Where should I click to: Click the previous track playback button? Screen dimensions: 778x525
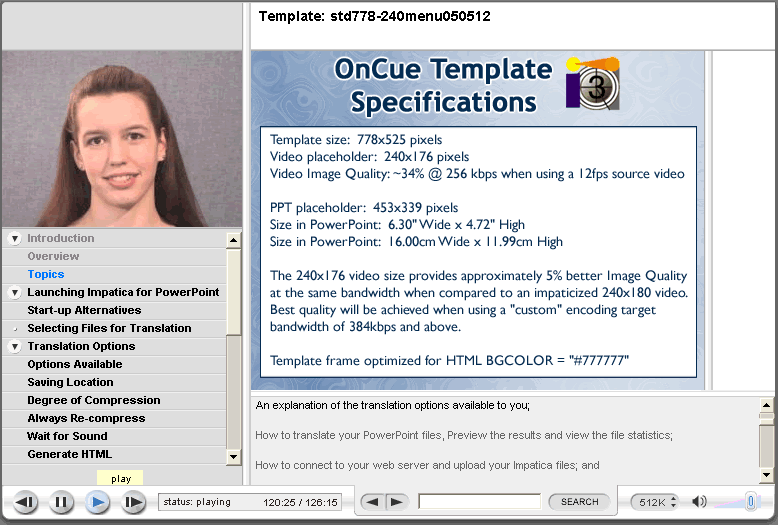(25, 502)
